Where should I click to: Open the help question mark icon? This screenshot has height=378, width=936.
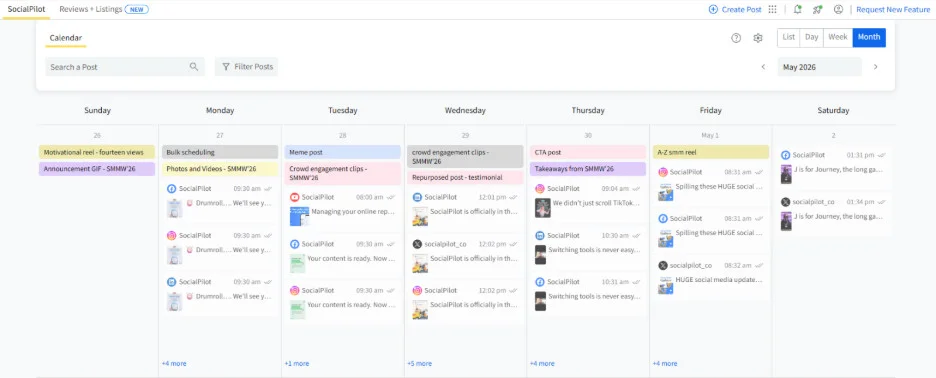click(x=736, y=38)
